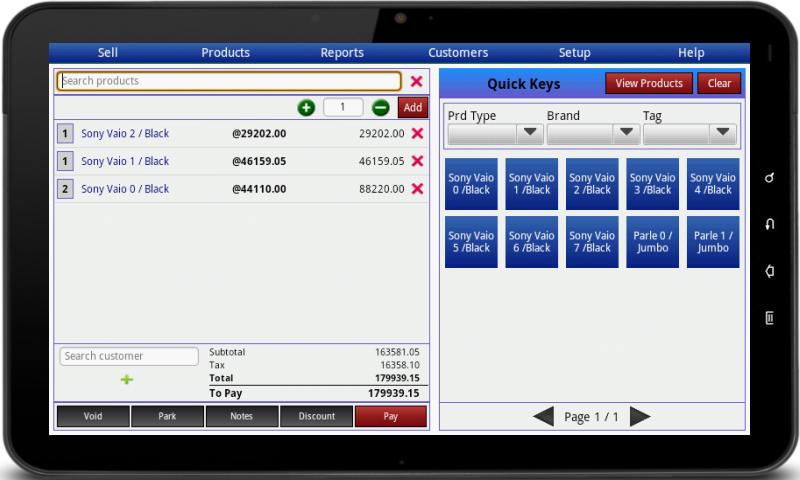Switch to the Customers menu
Image resolution: width=800 pixels, height=480 pixels.
point(458,53)
